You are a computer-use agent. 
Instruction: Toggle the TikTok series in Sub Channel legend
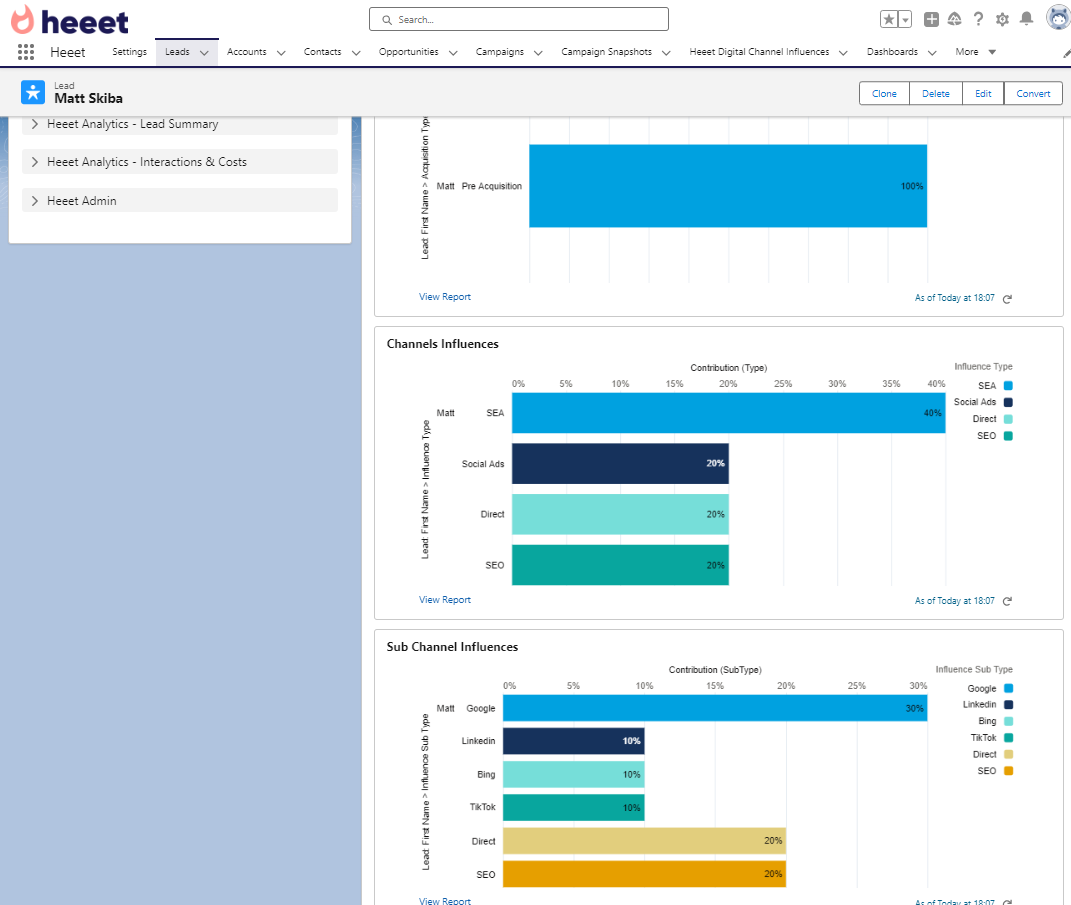[1011, 737]
